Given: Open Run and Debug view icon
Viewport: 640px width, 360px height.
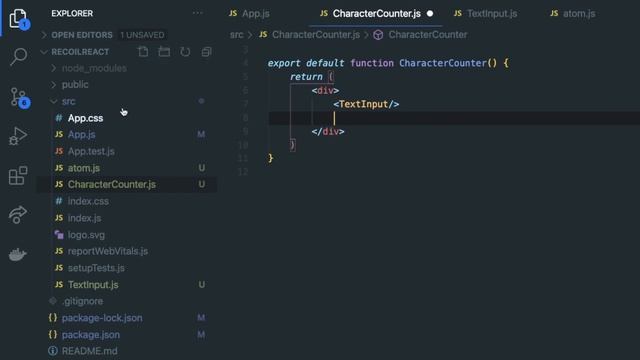Looking at the screenshot, I should (x=18, y=136).
